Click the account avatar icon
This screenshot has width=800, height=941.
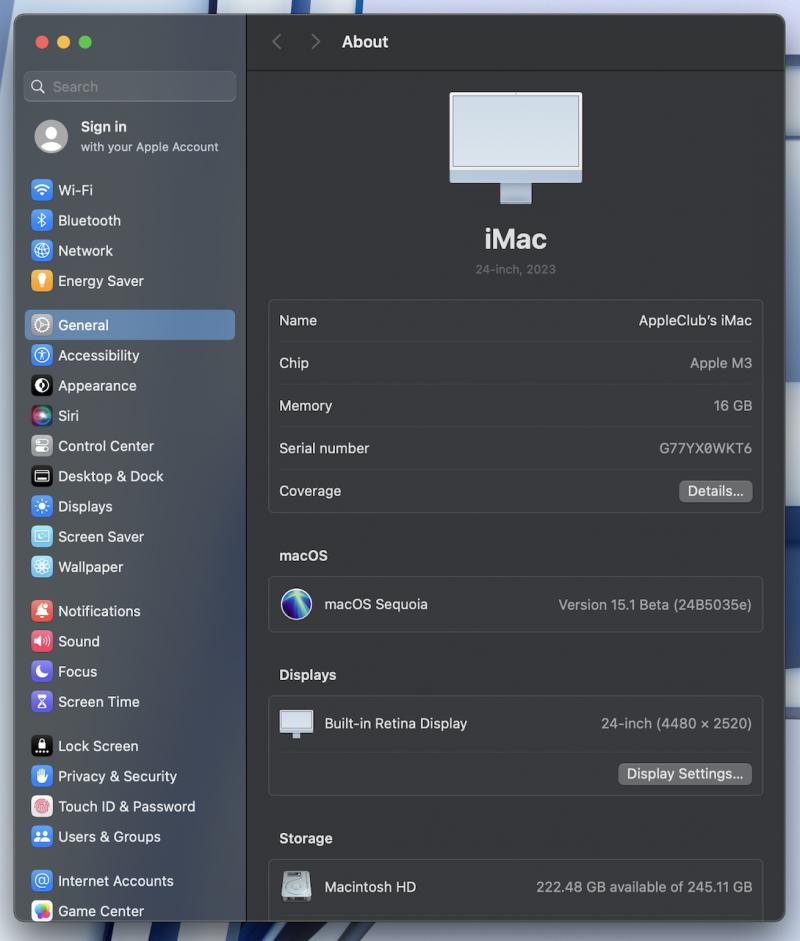click(51, 136)
